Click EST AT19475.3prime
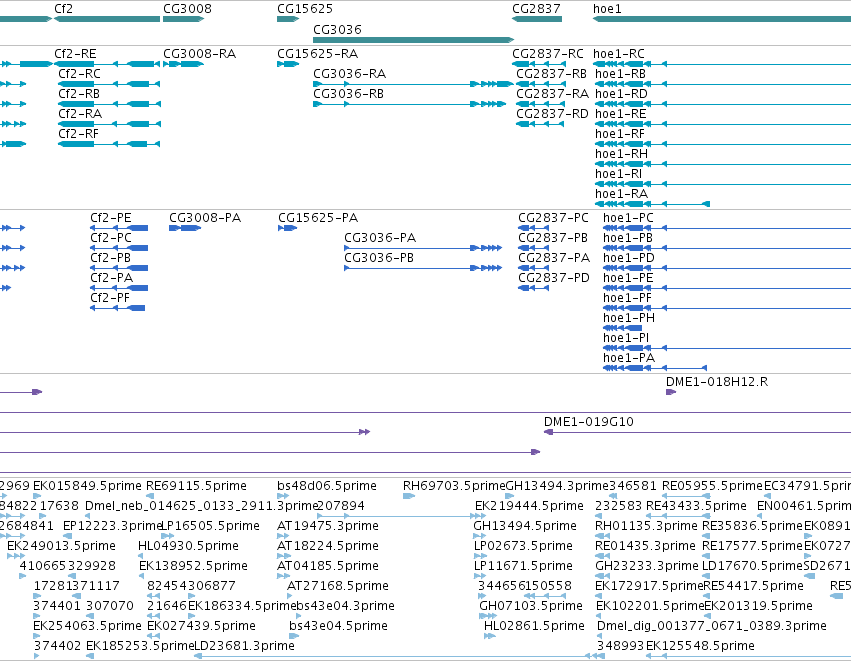The width and height of the screenshot is (851, 661). [328, 526]
